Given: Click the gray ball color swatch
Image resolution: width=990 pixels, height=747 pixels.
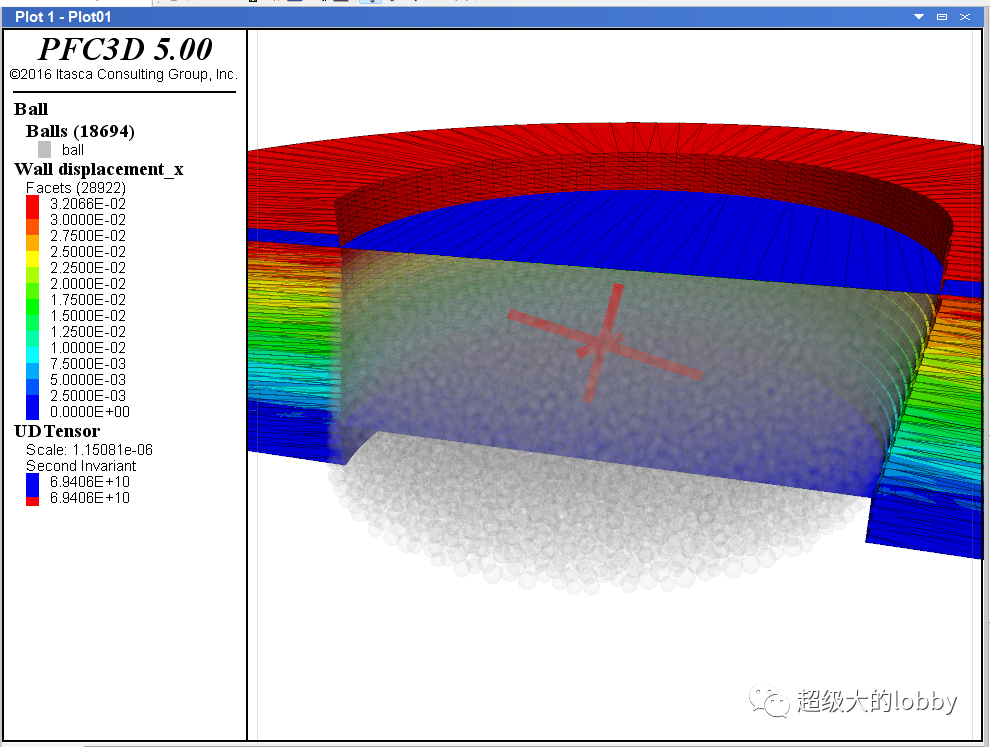Looking at the screenshot, I should pyautogui.click(x=44, y=150).
